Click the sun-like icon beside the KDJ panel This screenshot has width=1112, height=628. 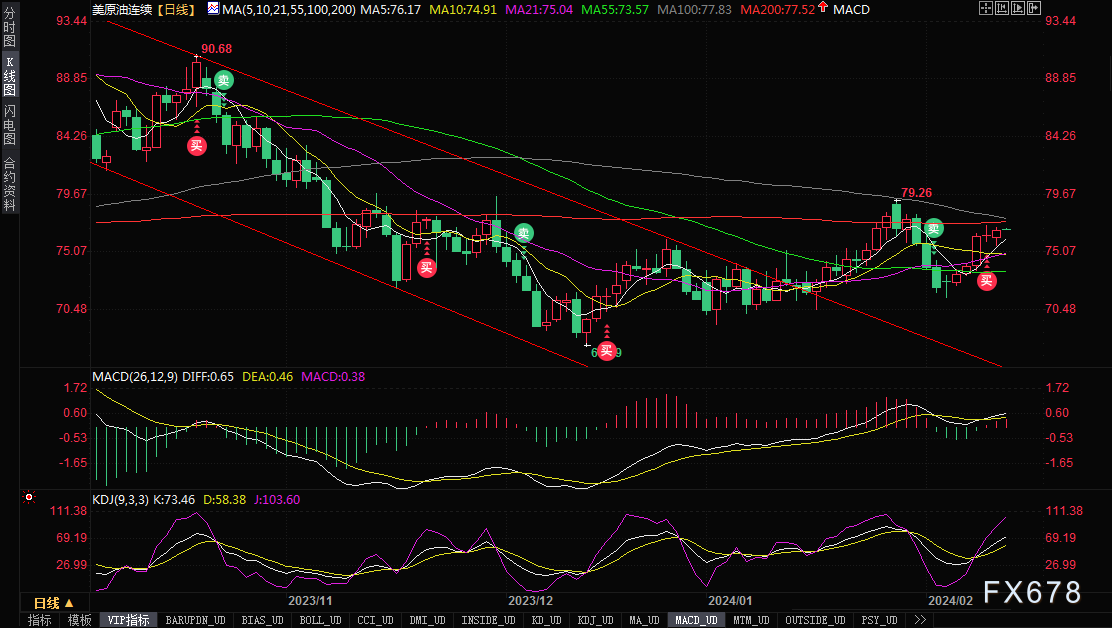(28, 498)
